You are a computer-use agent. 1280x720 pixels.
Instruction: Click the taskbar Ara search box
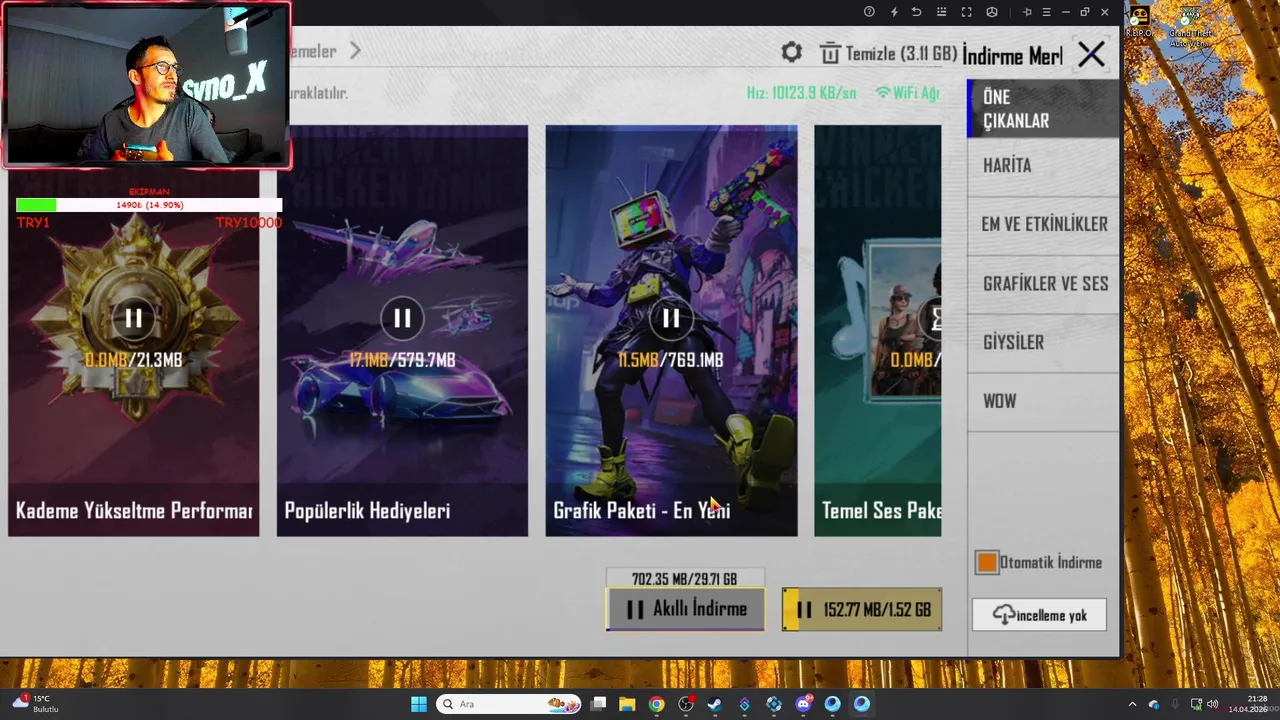[506, 704]
